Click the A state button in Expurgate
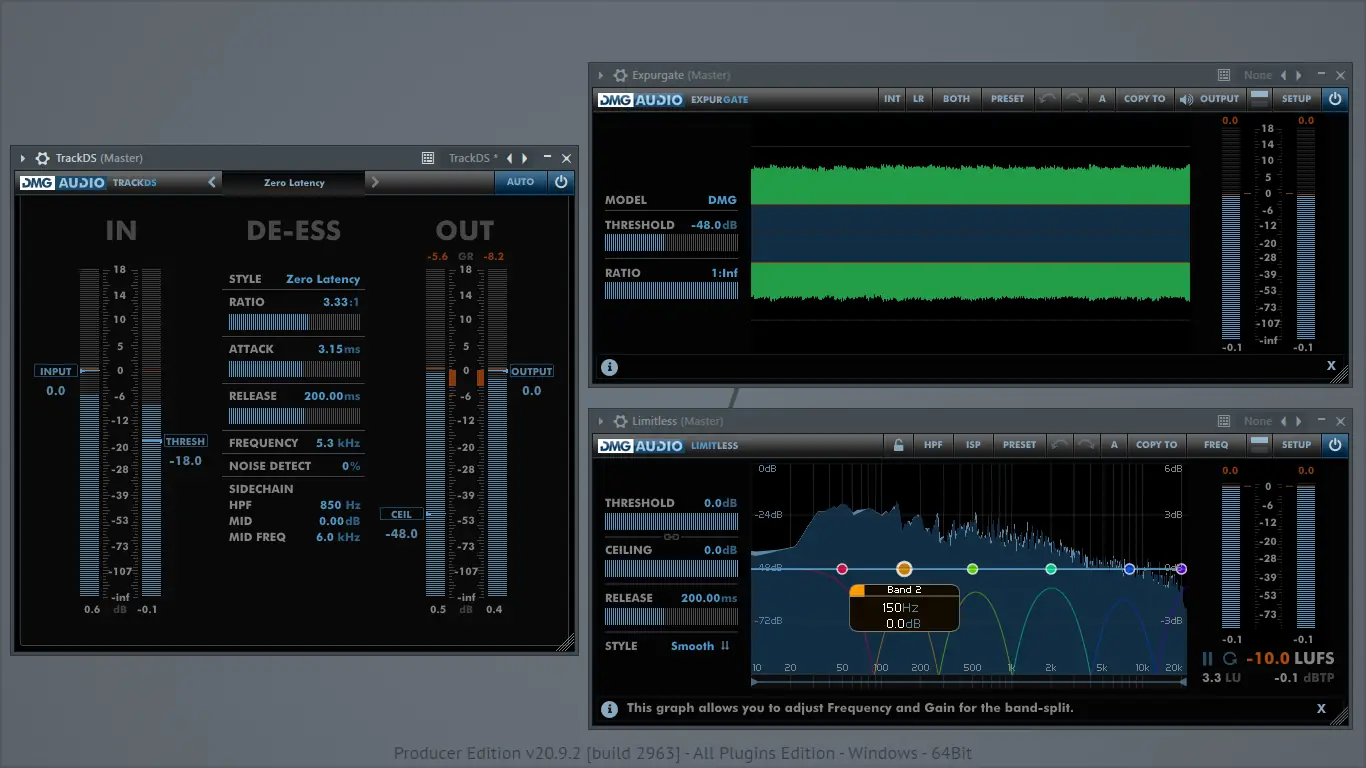This screenshot has width=1366, height=768. click(1102, 99)
